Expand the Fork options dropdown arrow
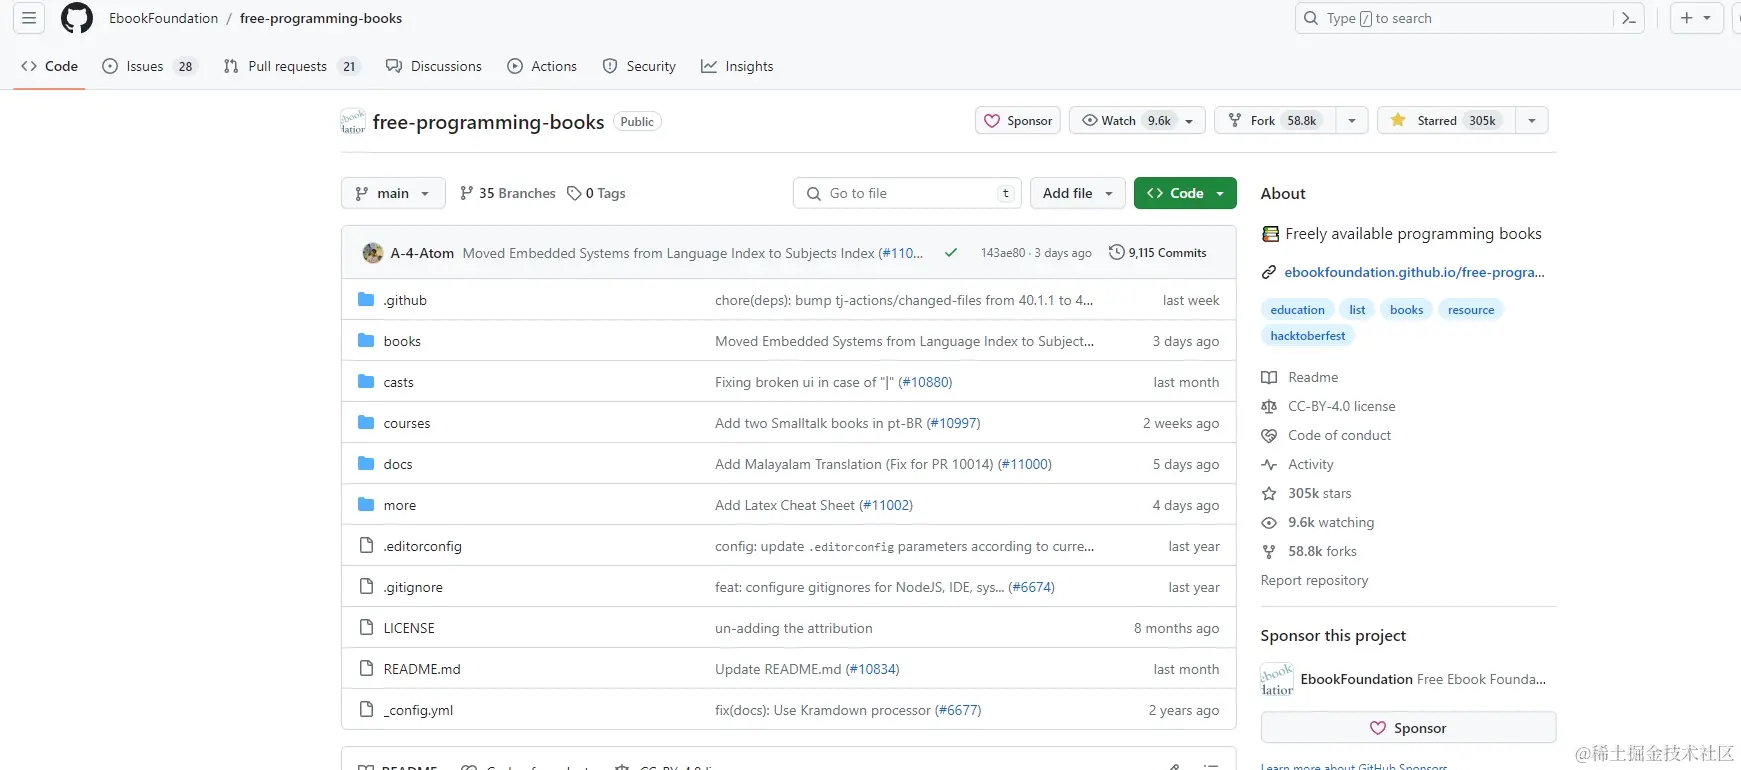Image resolution: width=1741 pixels, height=770 pixels. tap(1352, 120)
